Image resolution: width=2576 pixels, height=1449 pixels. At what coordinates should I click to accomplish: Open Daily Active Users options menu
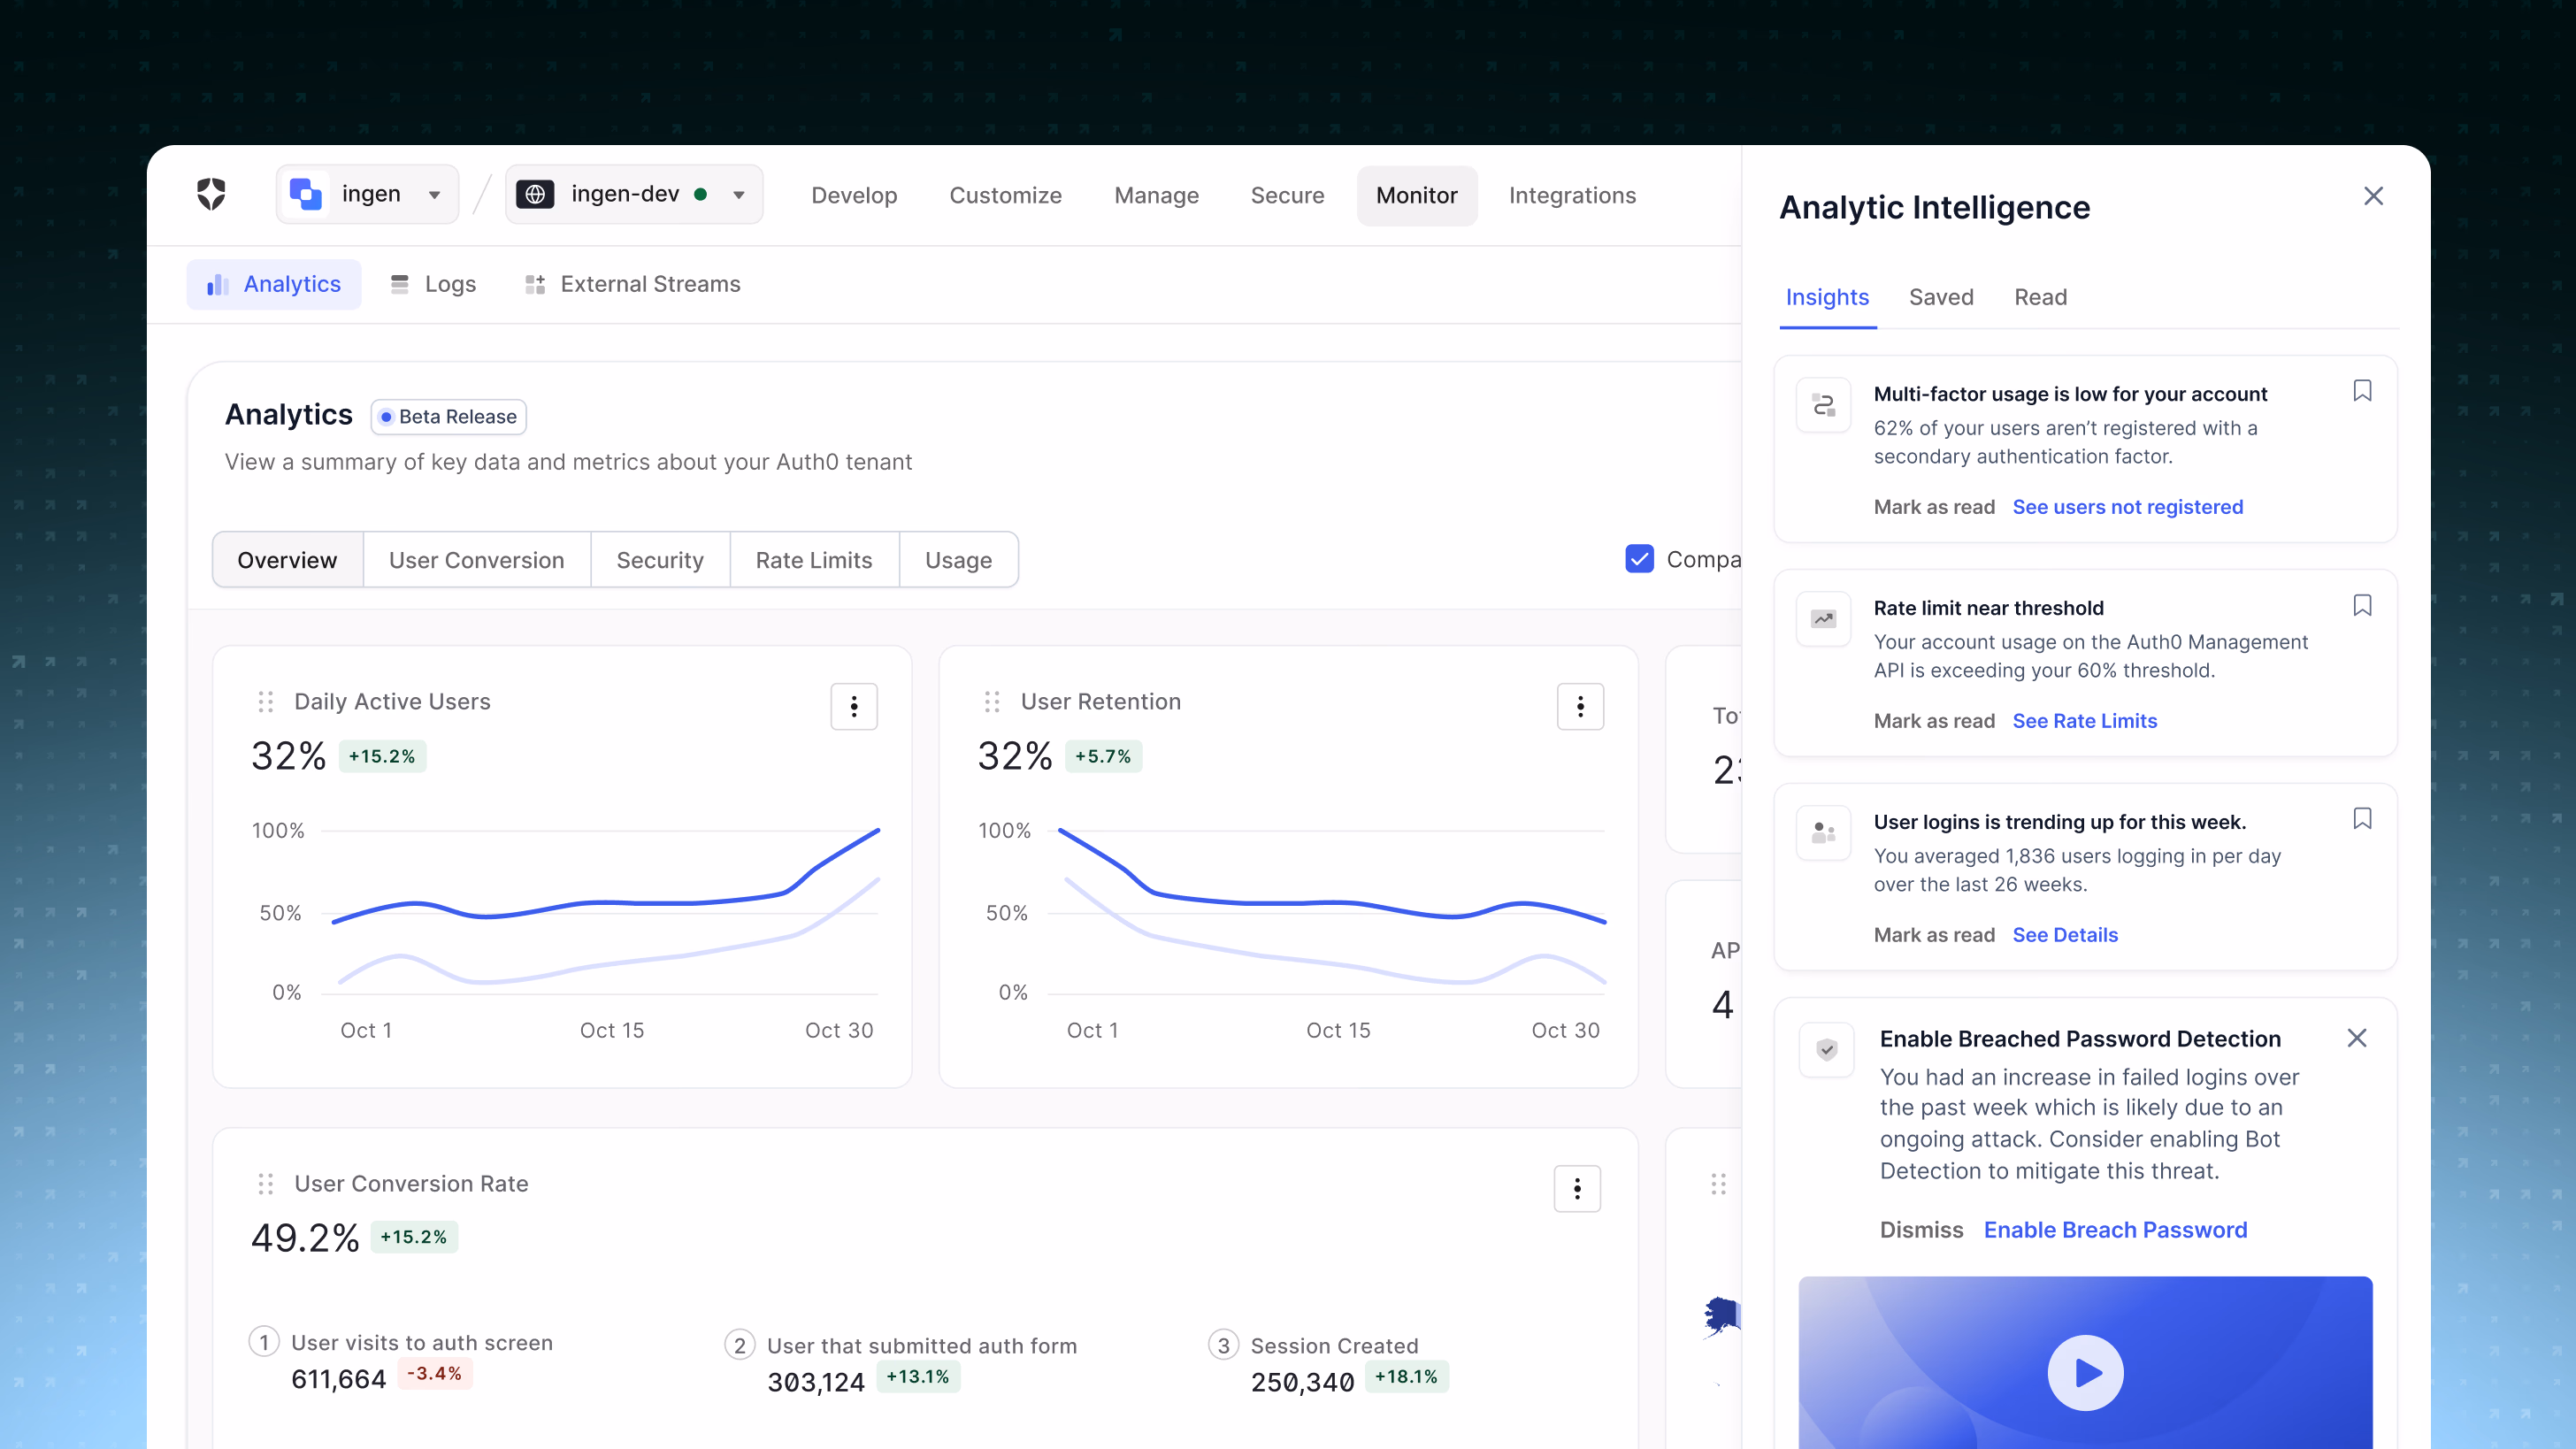tap(853, 707)
